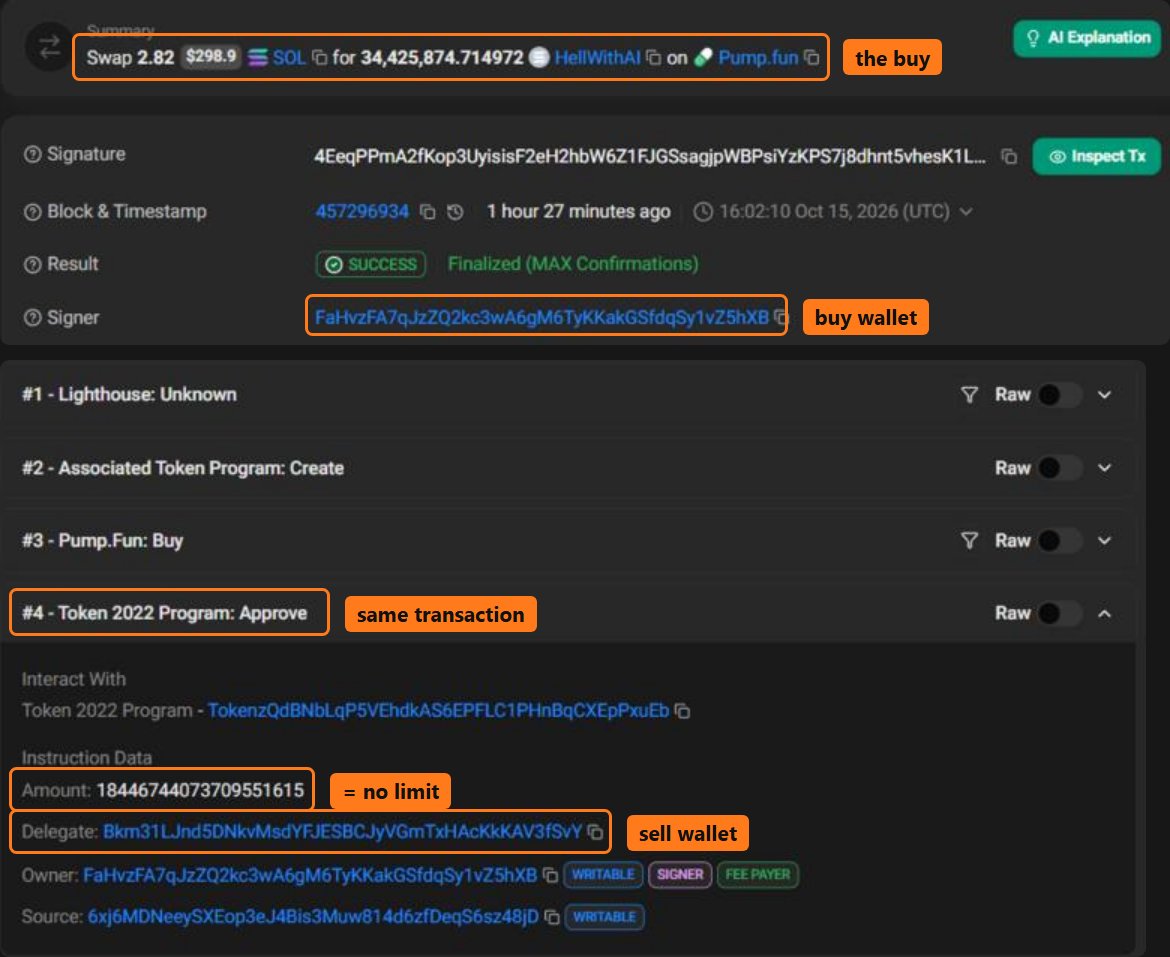Copy the Source account address

pos(552,917)
